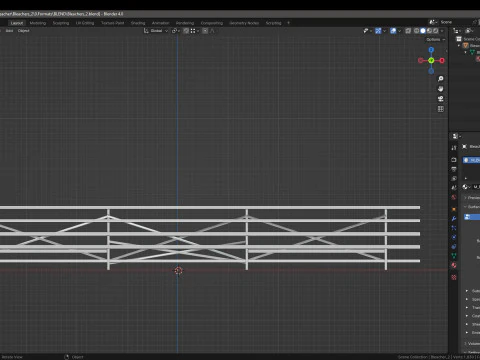Switch to the Layout workspace tab
Image resolution: width=480 pixels, height=360 pixels.
pyautogui.click(x=17, y=23)
